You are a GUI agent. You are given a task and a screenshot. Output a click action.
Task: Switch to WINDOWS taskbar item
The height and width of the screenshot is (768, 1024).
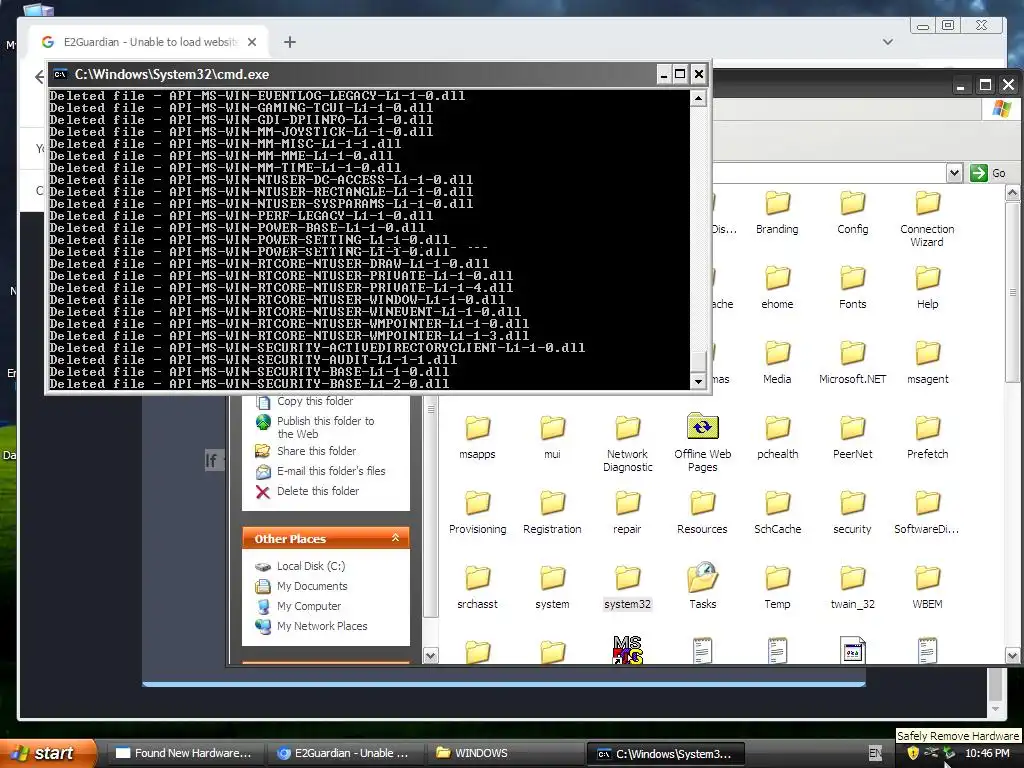(504, 753)
